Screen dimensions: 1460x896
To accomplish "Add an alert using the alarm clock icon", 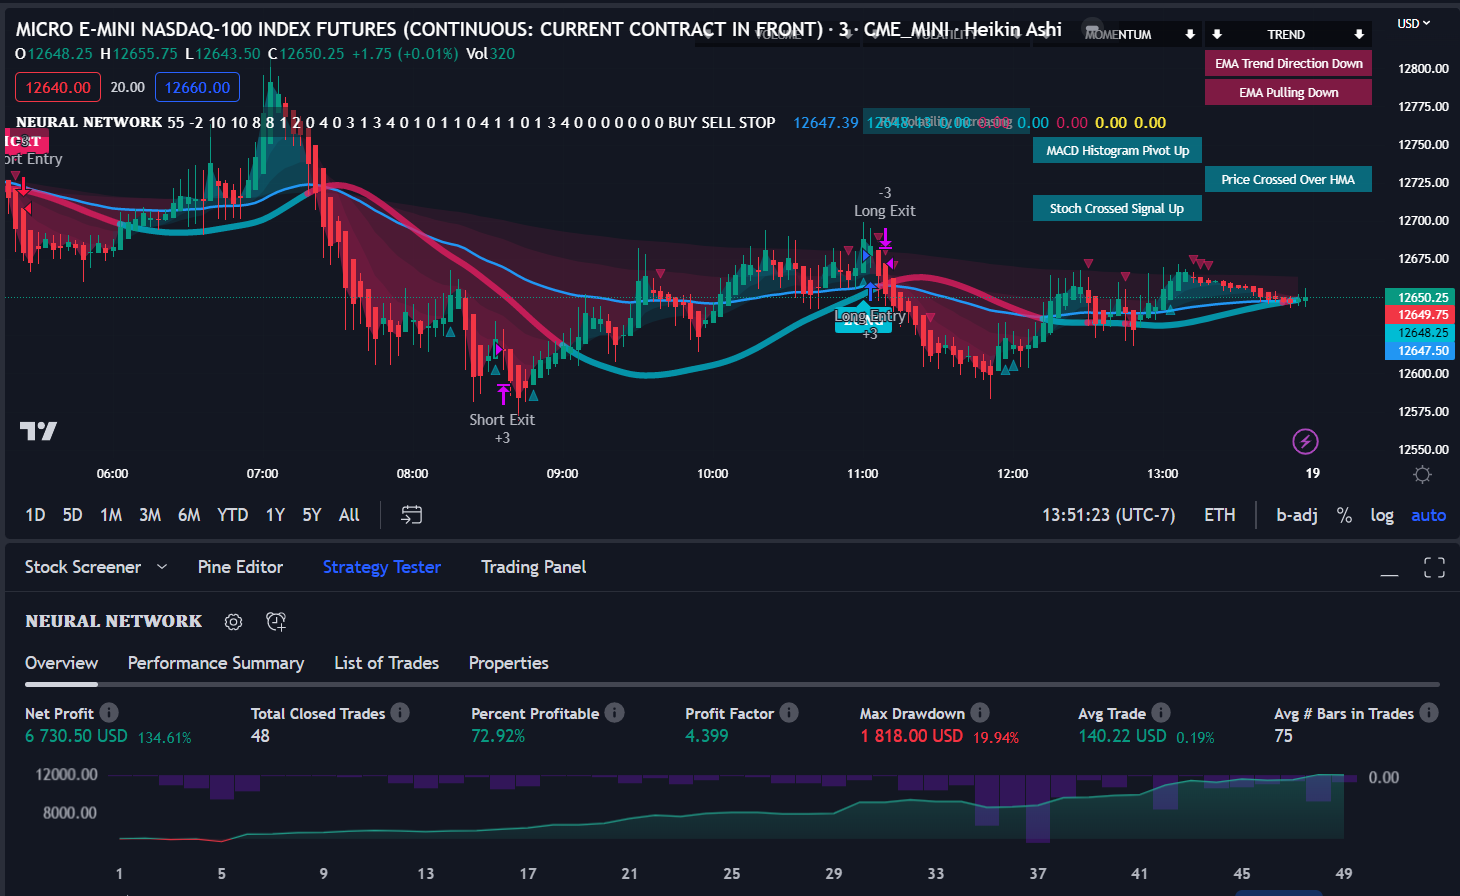I will coord(276,621).
